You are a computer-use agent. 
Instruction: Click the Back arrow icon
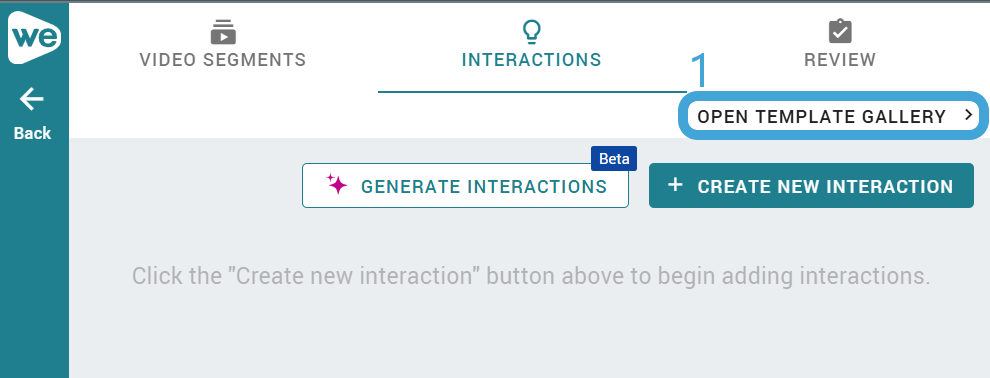(x=32, y=98)
